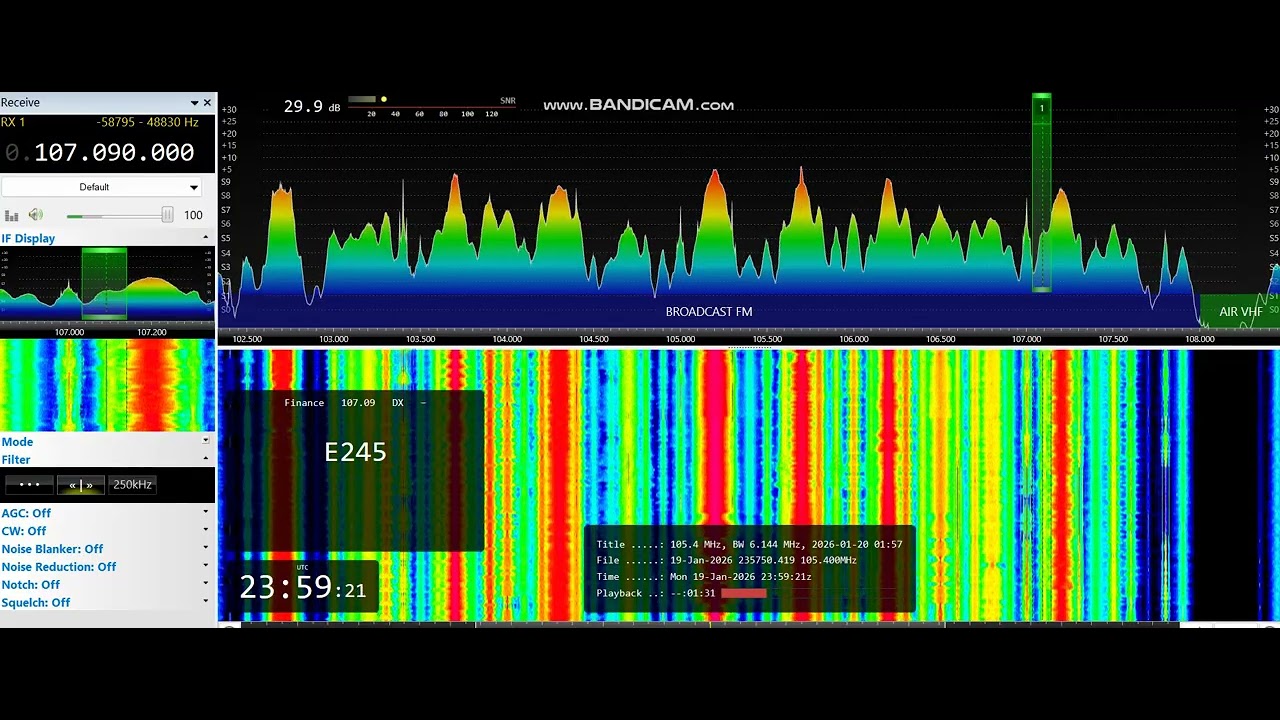Click the audio spectrum bars icon

pyautogui.click(x=12, y=215)
